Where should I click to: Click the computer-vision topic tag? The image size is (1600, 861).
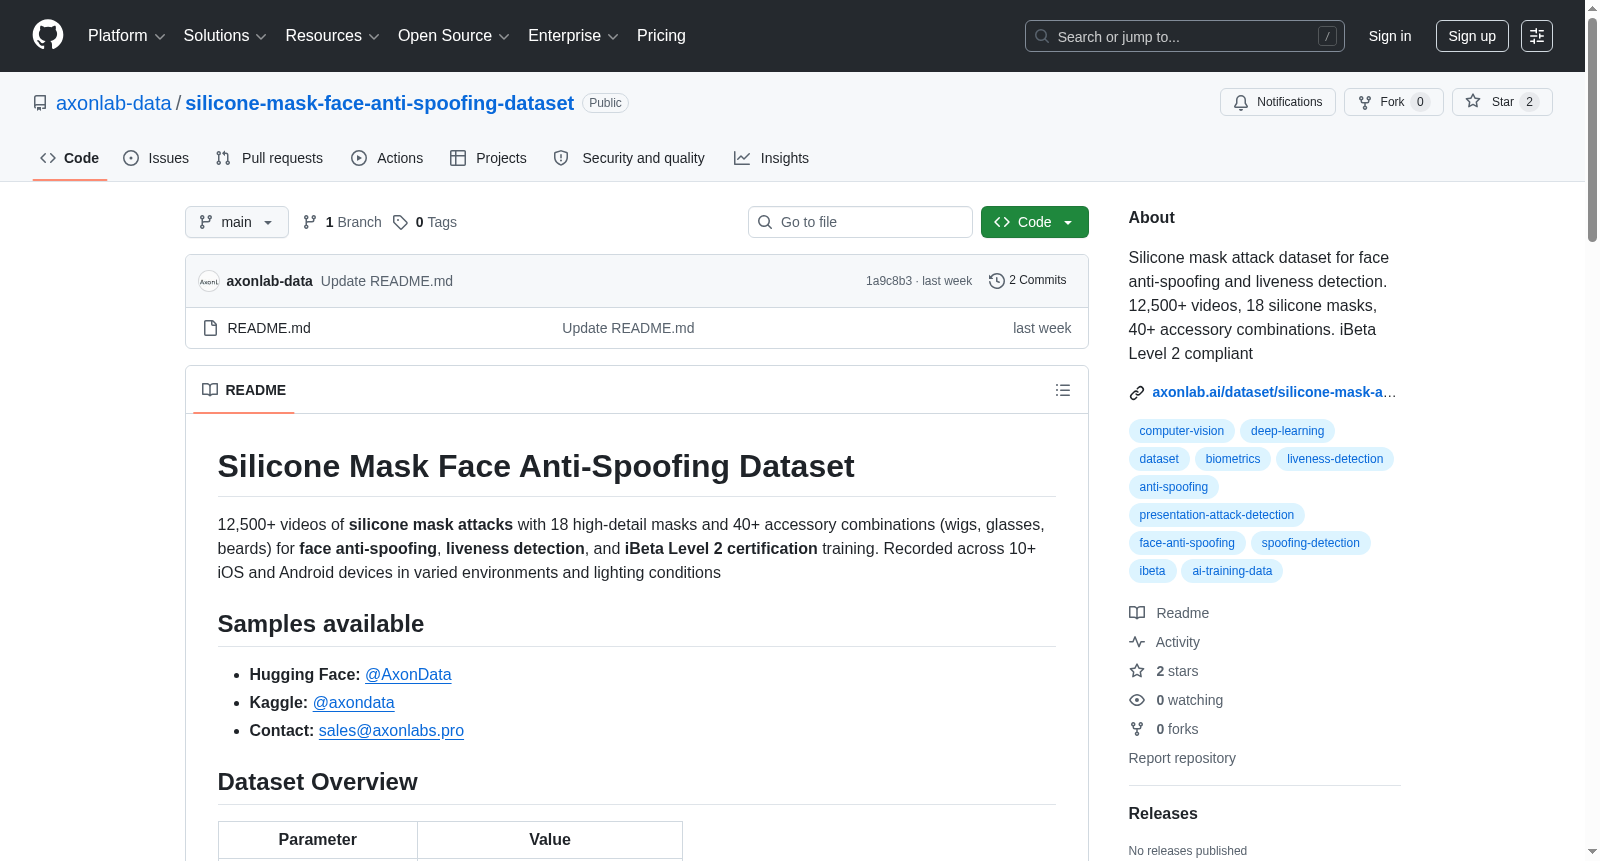[1182, 431]
